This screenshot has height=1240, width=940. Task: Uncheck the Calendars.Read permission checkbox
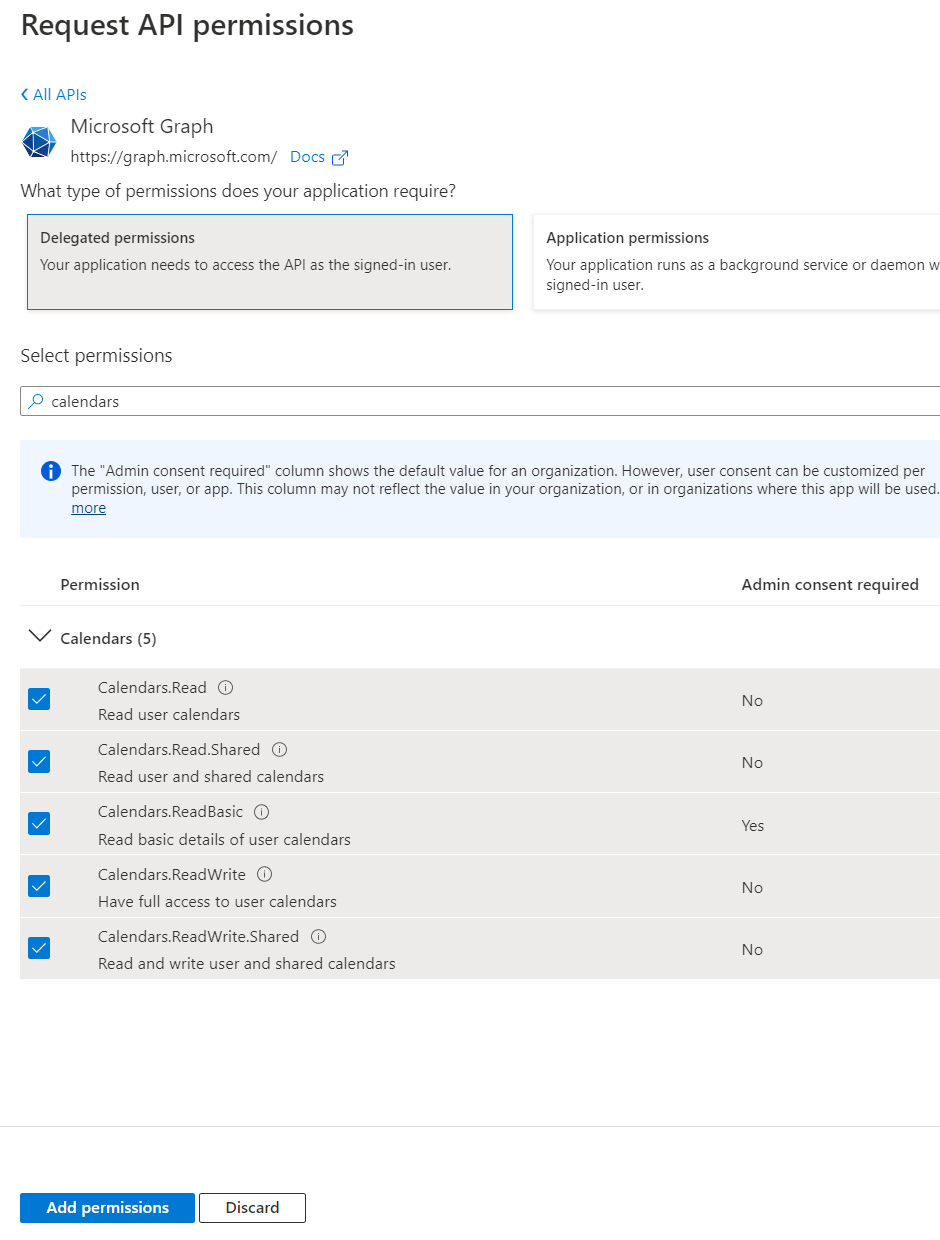pyautogui.click(x=39, y=699)
